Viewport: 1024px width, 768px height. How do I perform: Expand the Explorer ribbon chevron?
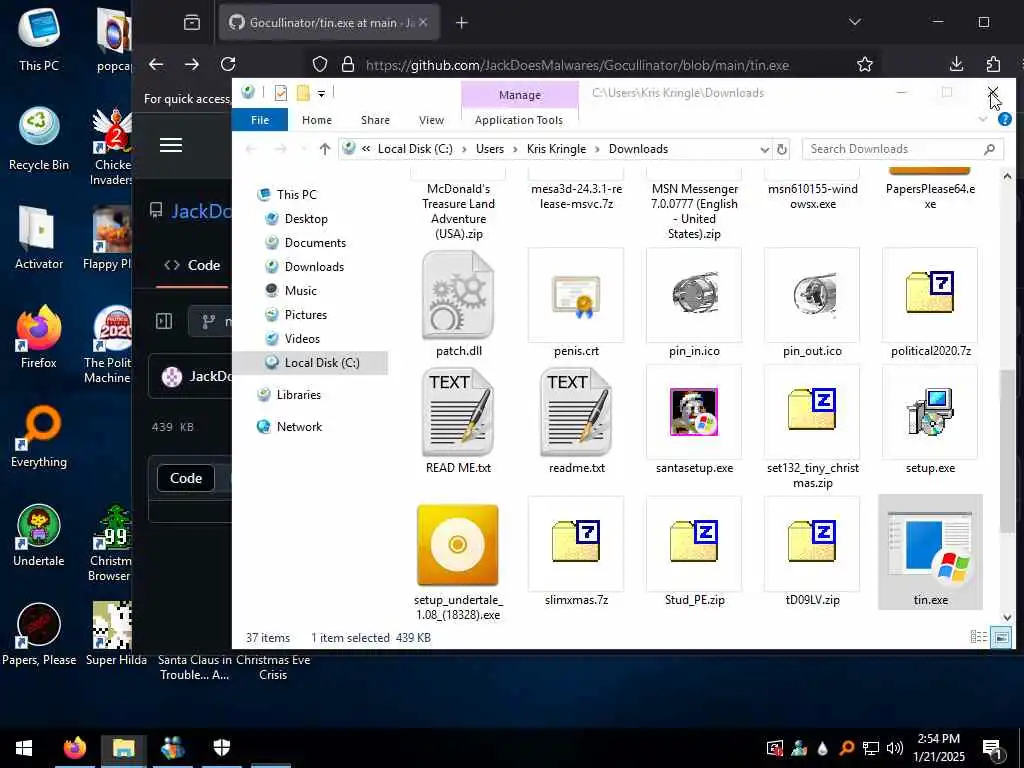click(983, 120)
